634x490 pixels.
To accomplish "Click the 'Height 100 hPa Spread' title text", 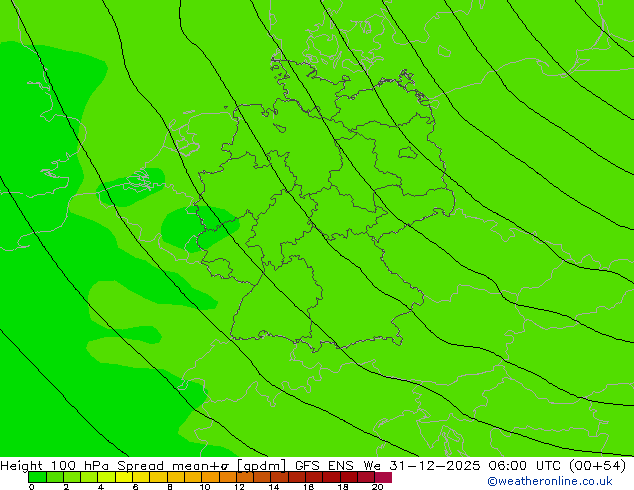I will pos(82,465).
